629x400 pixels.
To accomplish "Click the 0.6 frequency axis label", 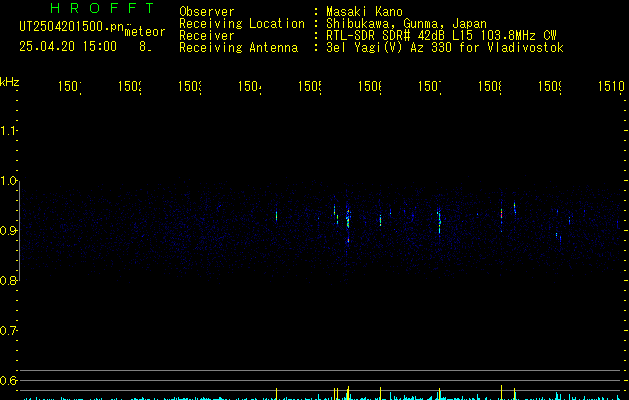I will coord(8,380).
